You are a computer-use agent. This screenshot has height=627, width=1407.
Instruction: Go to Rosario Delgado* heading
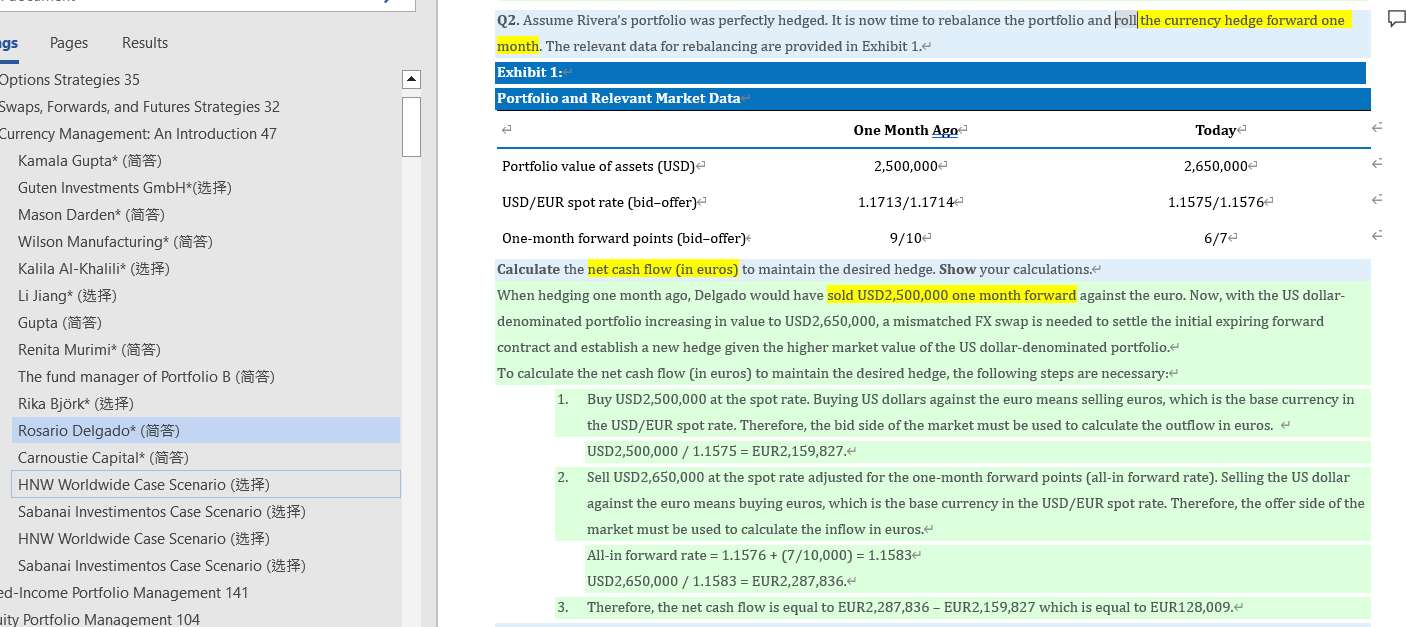point(99,431)
